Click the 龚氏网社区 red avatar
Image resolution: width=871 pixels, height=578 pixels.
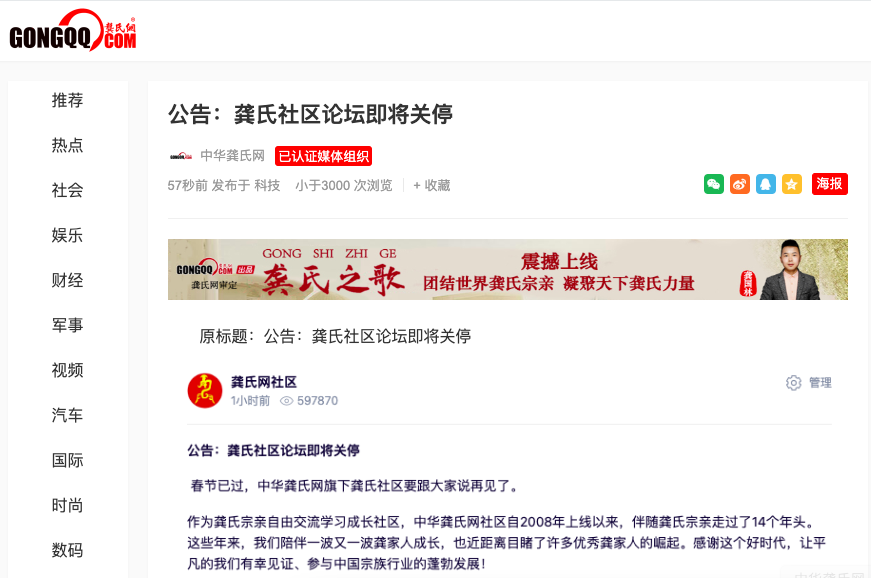[205, 390]
